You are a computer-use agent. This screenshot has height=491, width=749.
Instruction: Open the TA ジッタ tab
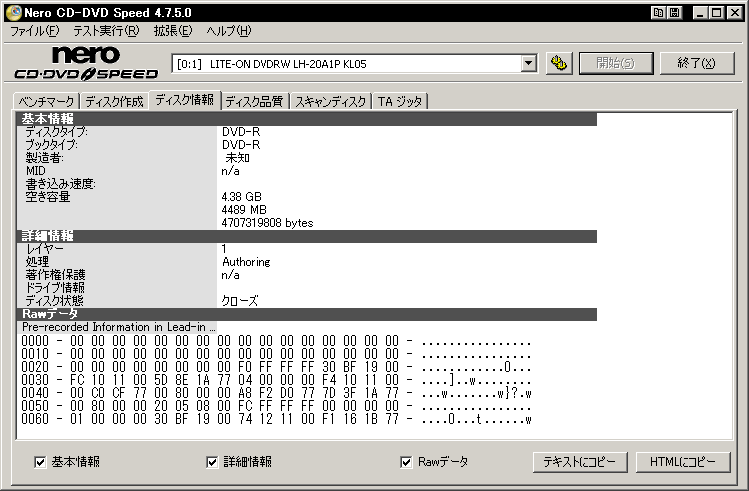[x=400, y=101]
